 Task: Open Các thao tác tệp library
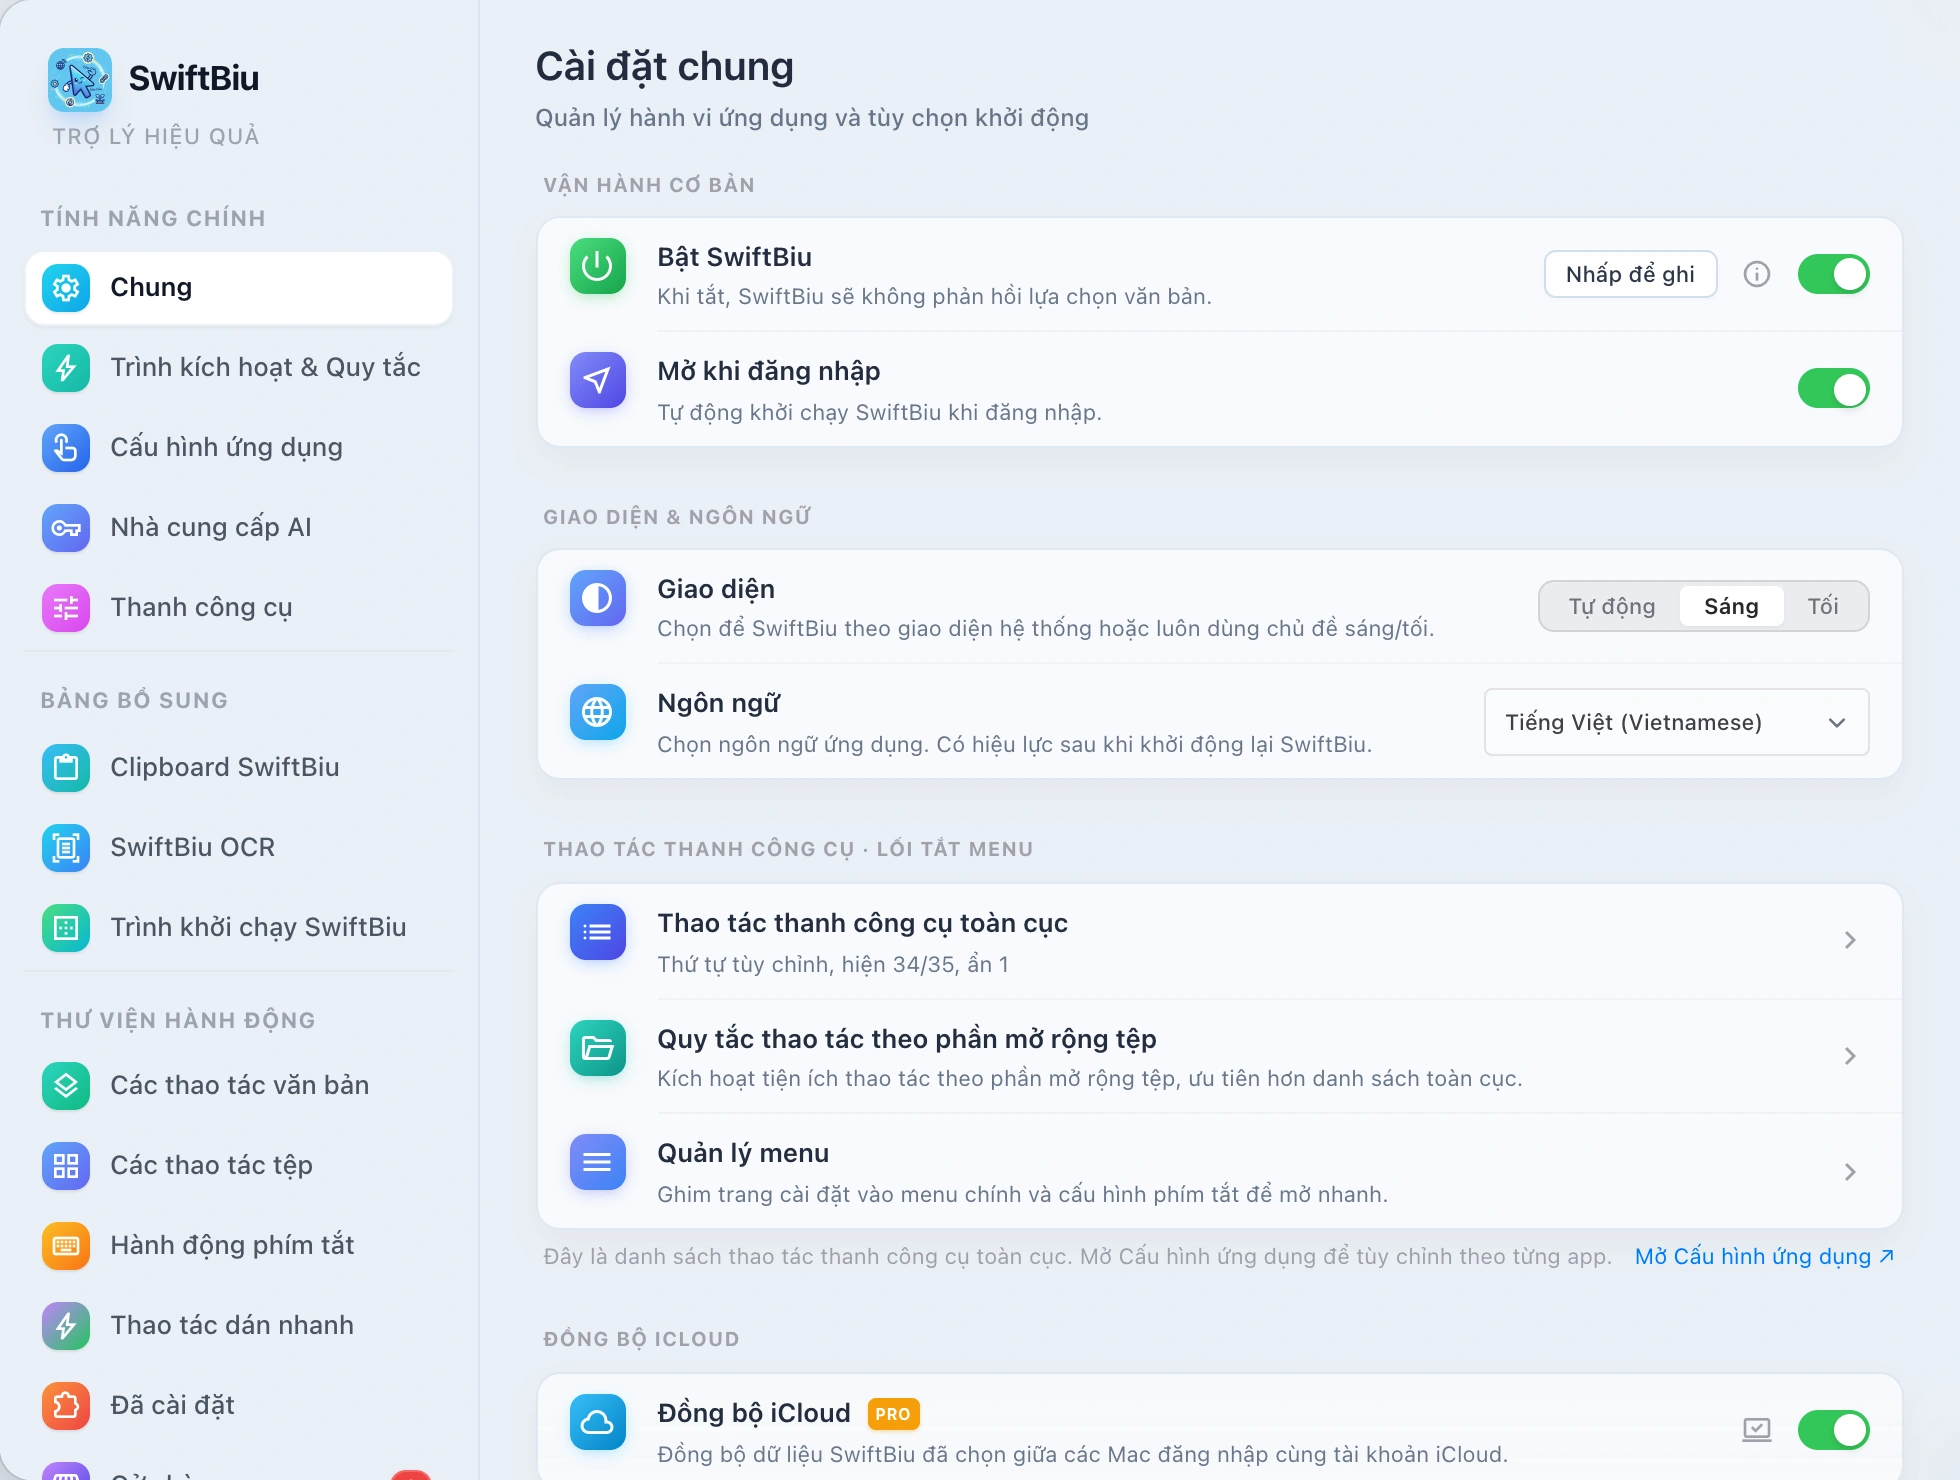click(239, 1166)
